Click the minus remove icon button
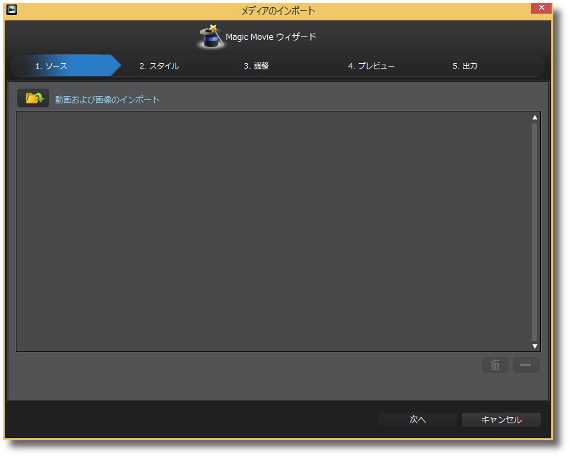The height and width of the screenshot is (457, 570). tap(526, 365)
